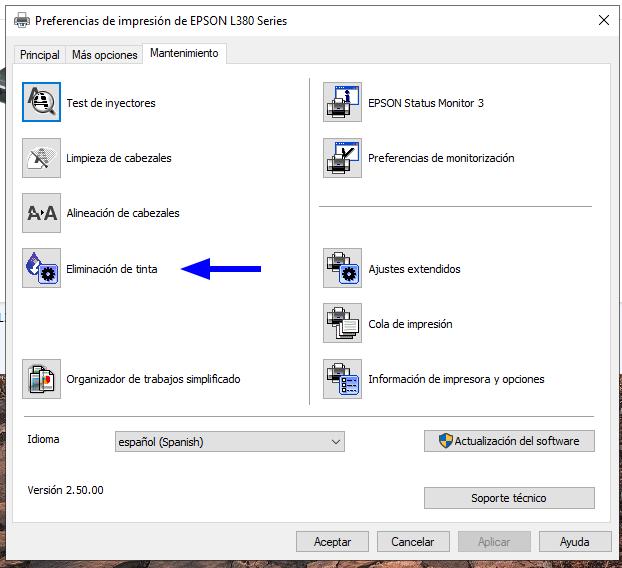Open Ajustes extendidos icon
Viewport: 622px width, 568px height.
342,268
